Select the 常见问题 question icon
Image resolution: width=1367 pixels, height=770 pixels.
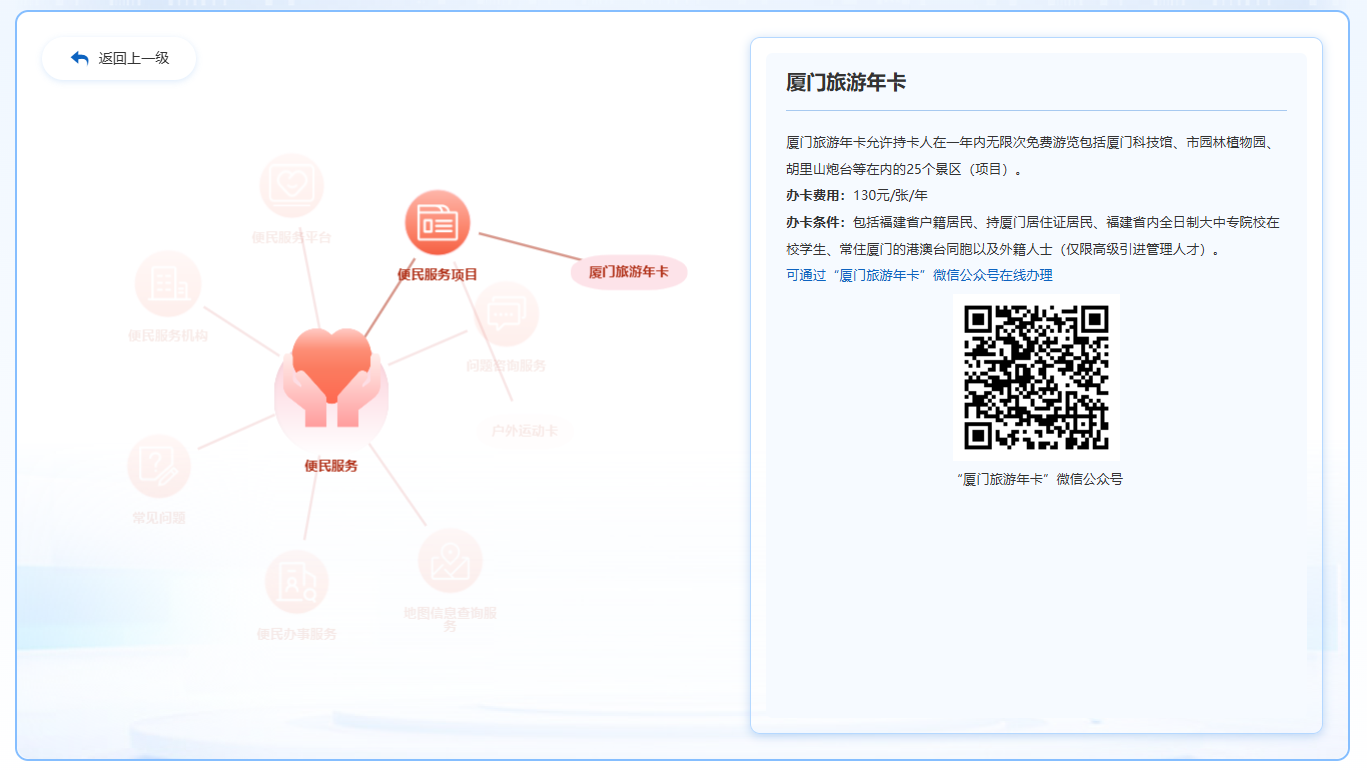click(x=159, y=466)
